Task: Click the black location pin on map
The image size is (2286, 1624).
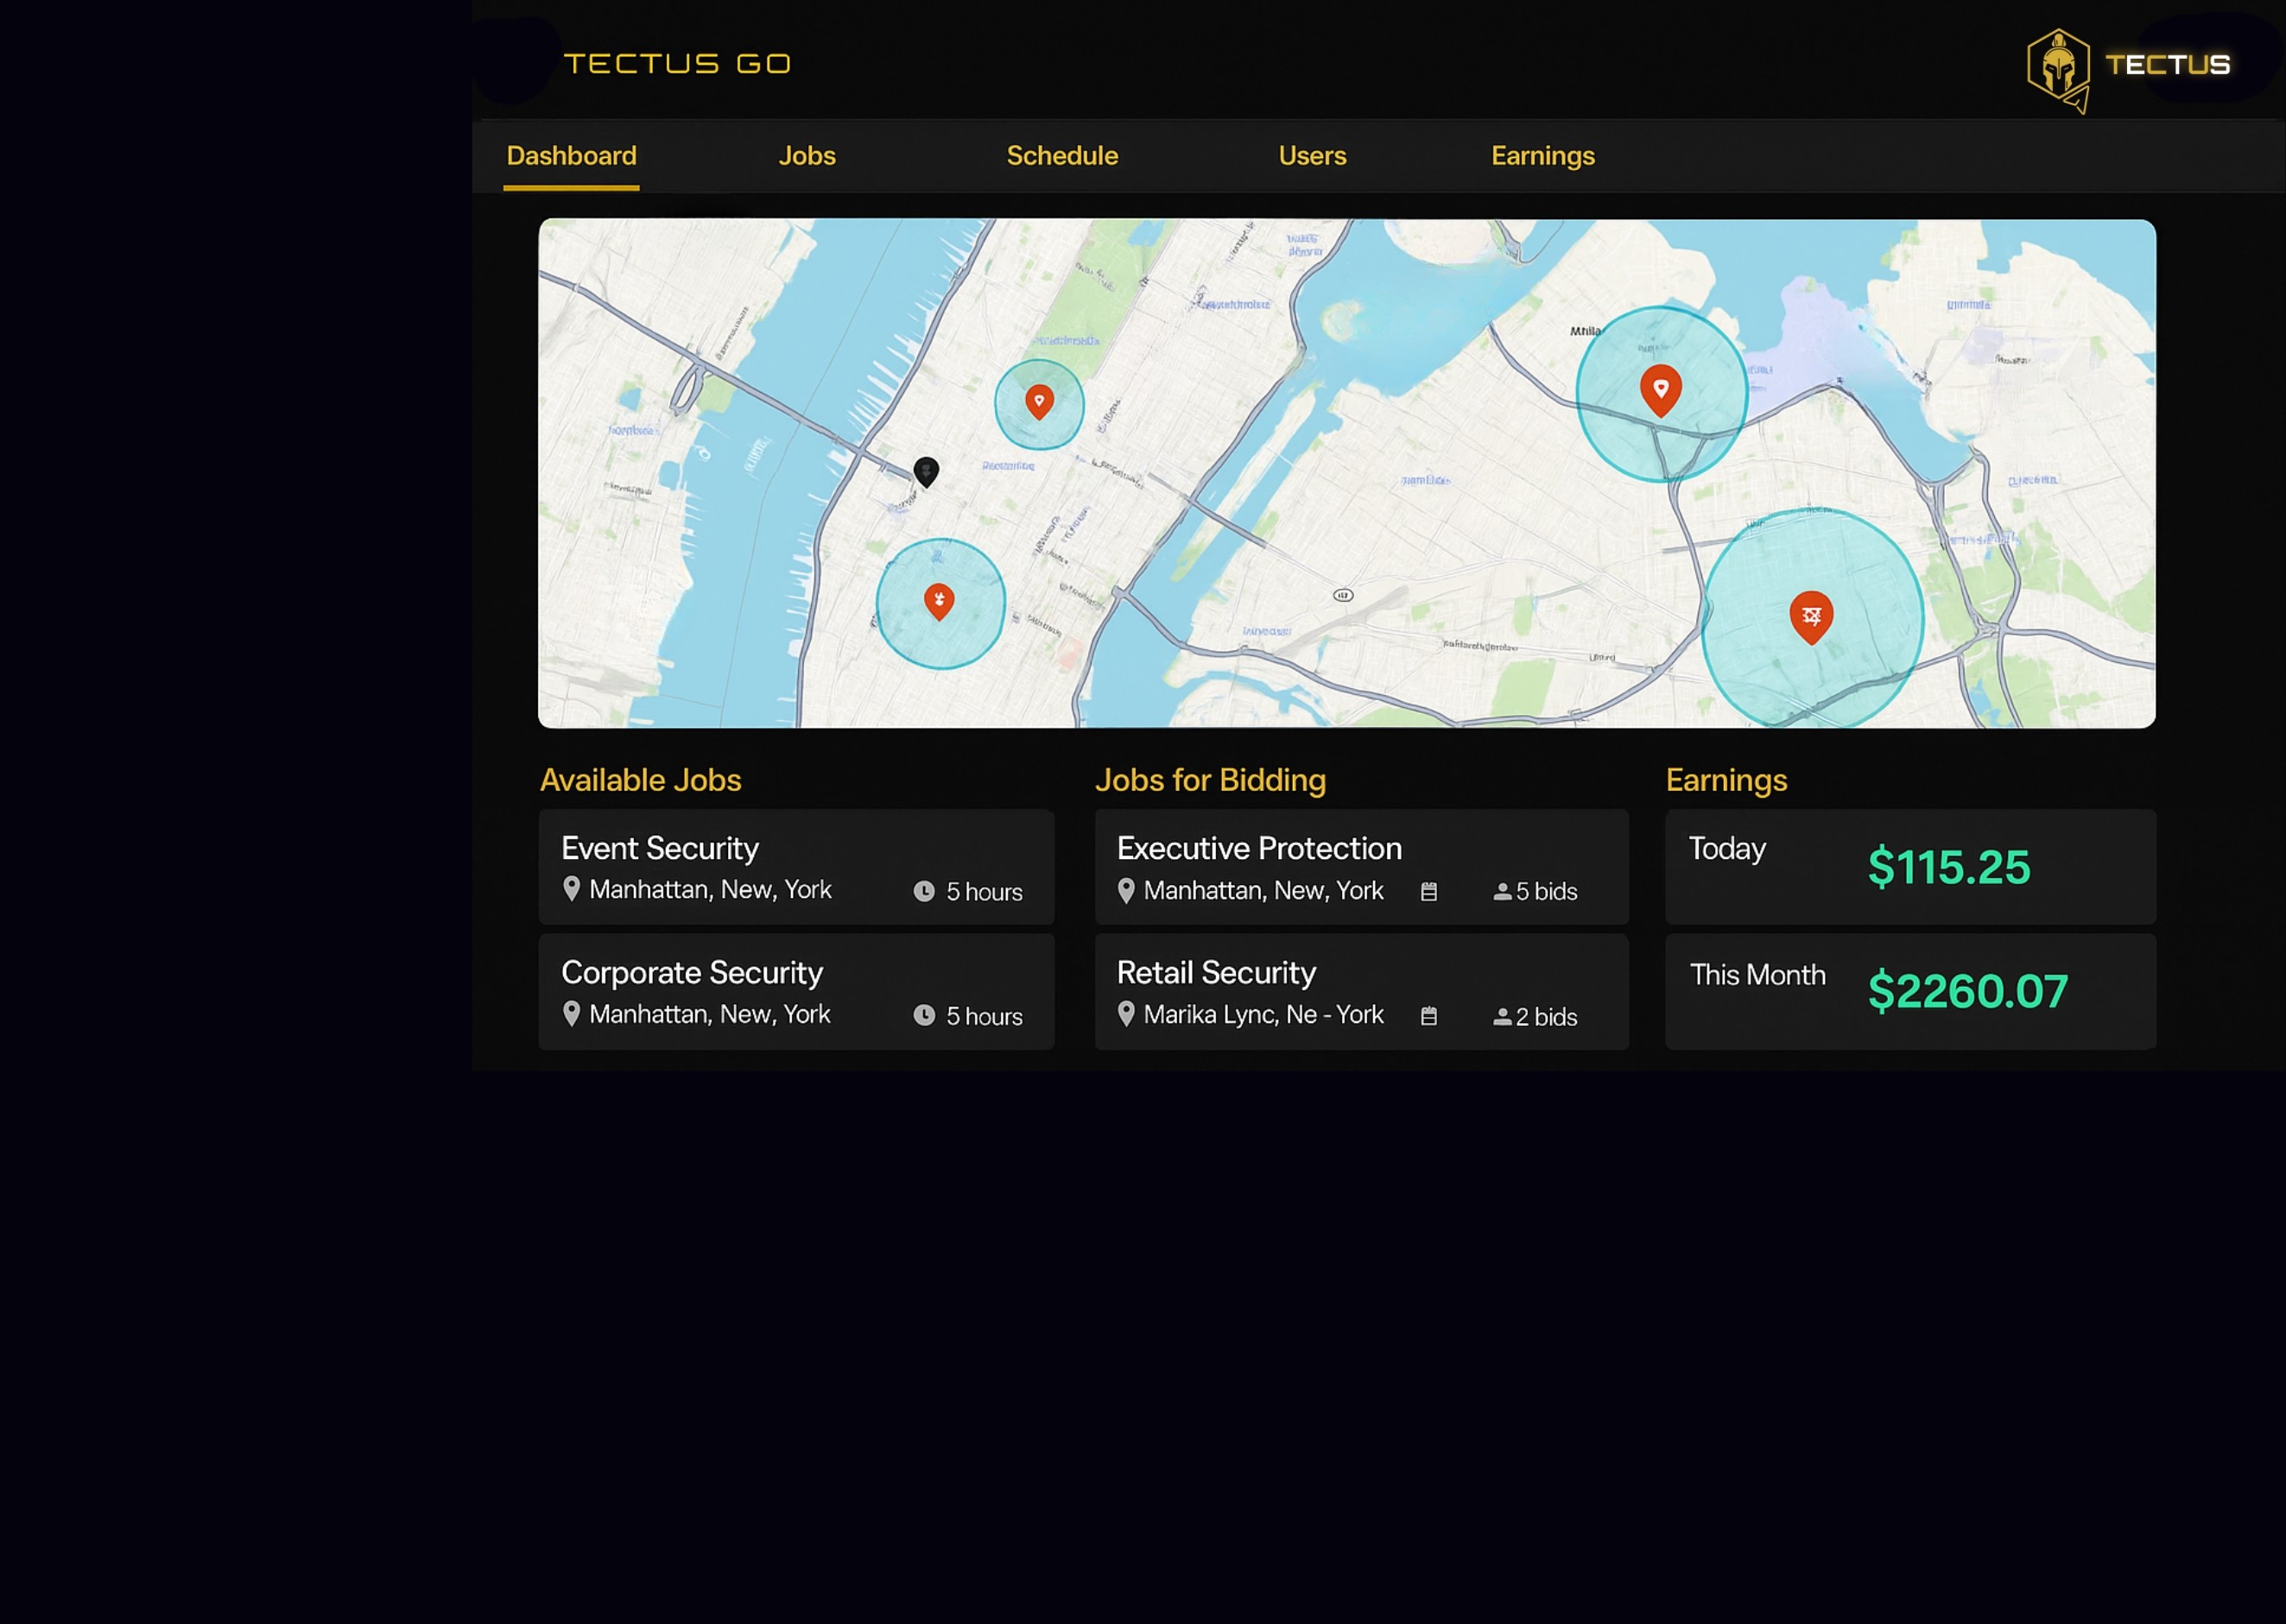Action: (x=926, y=471)
